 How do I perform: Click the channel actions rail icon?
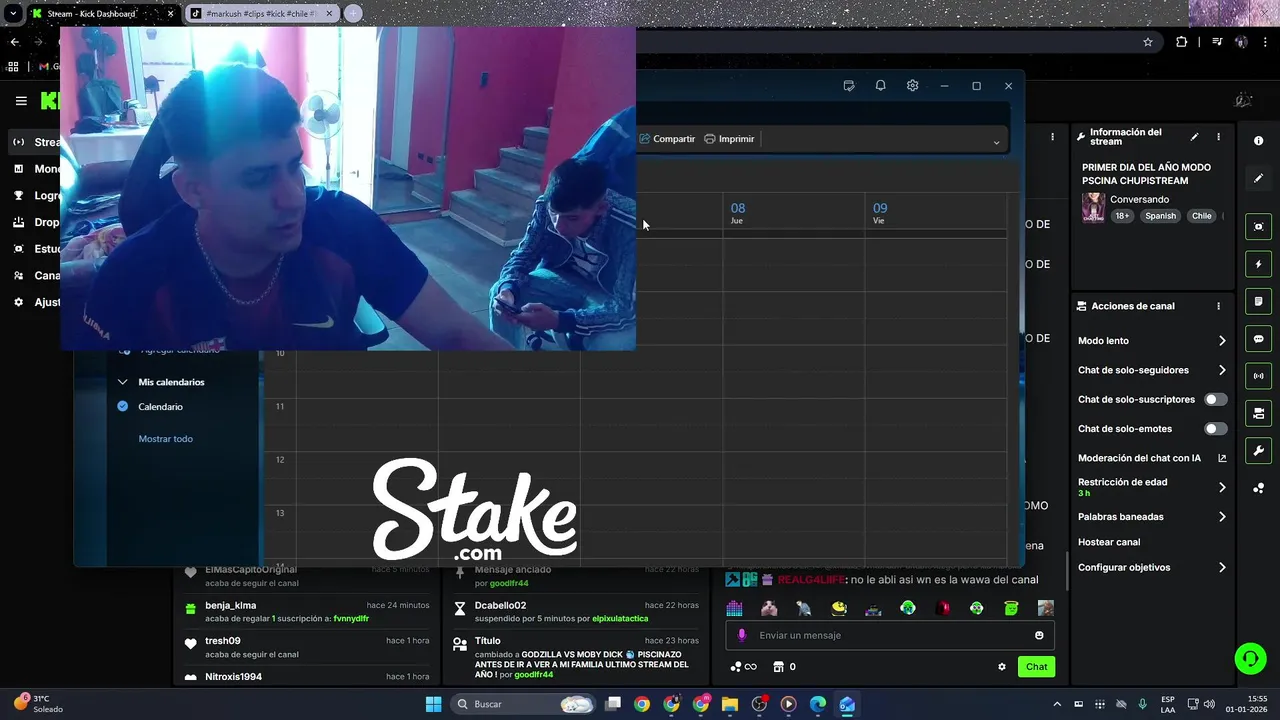pos(1258,413)
